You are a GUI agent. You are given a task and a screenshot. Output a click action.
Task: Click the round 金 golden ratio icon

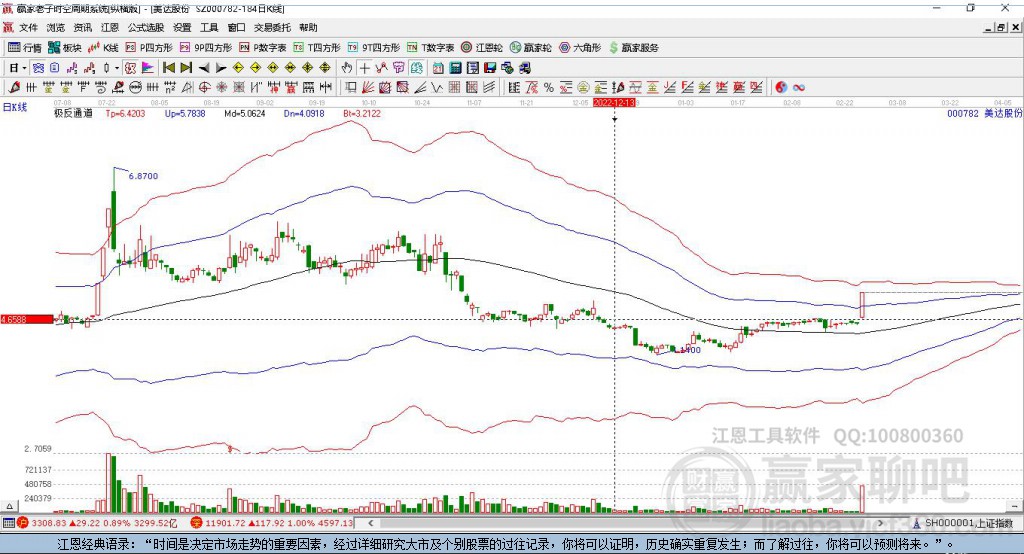point(583,88)
